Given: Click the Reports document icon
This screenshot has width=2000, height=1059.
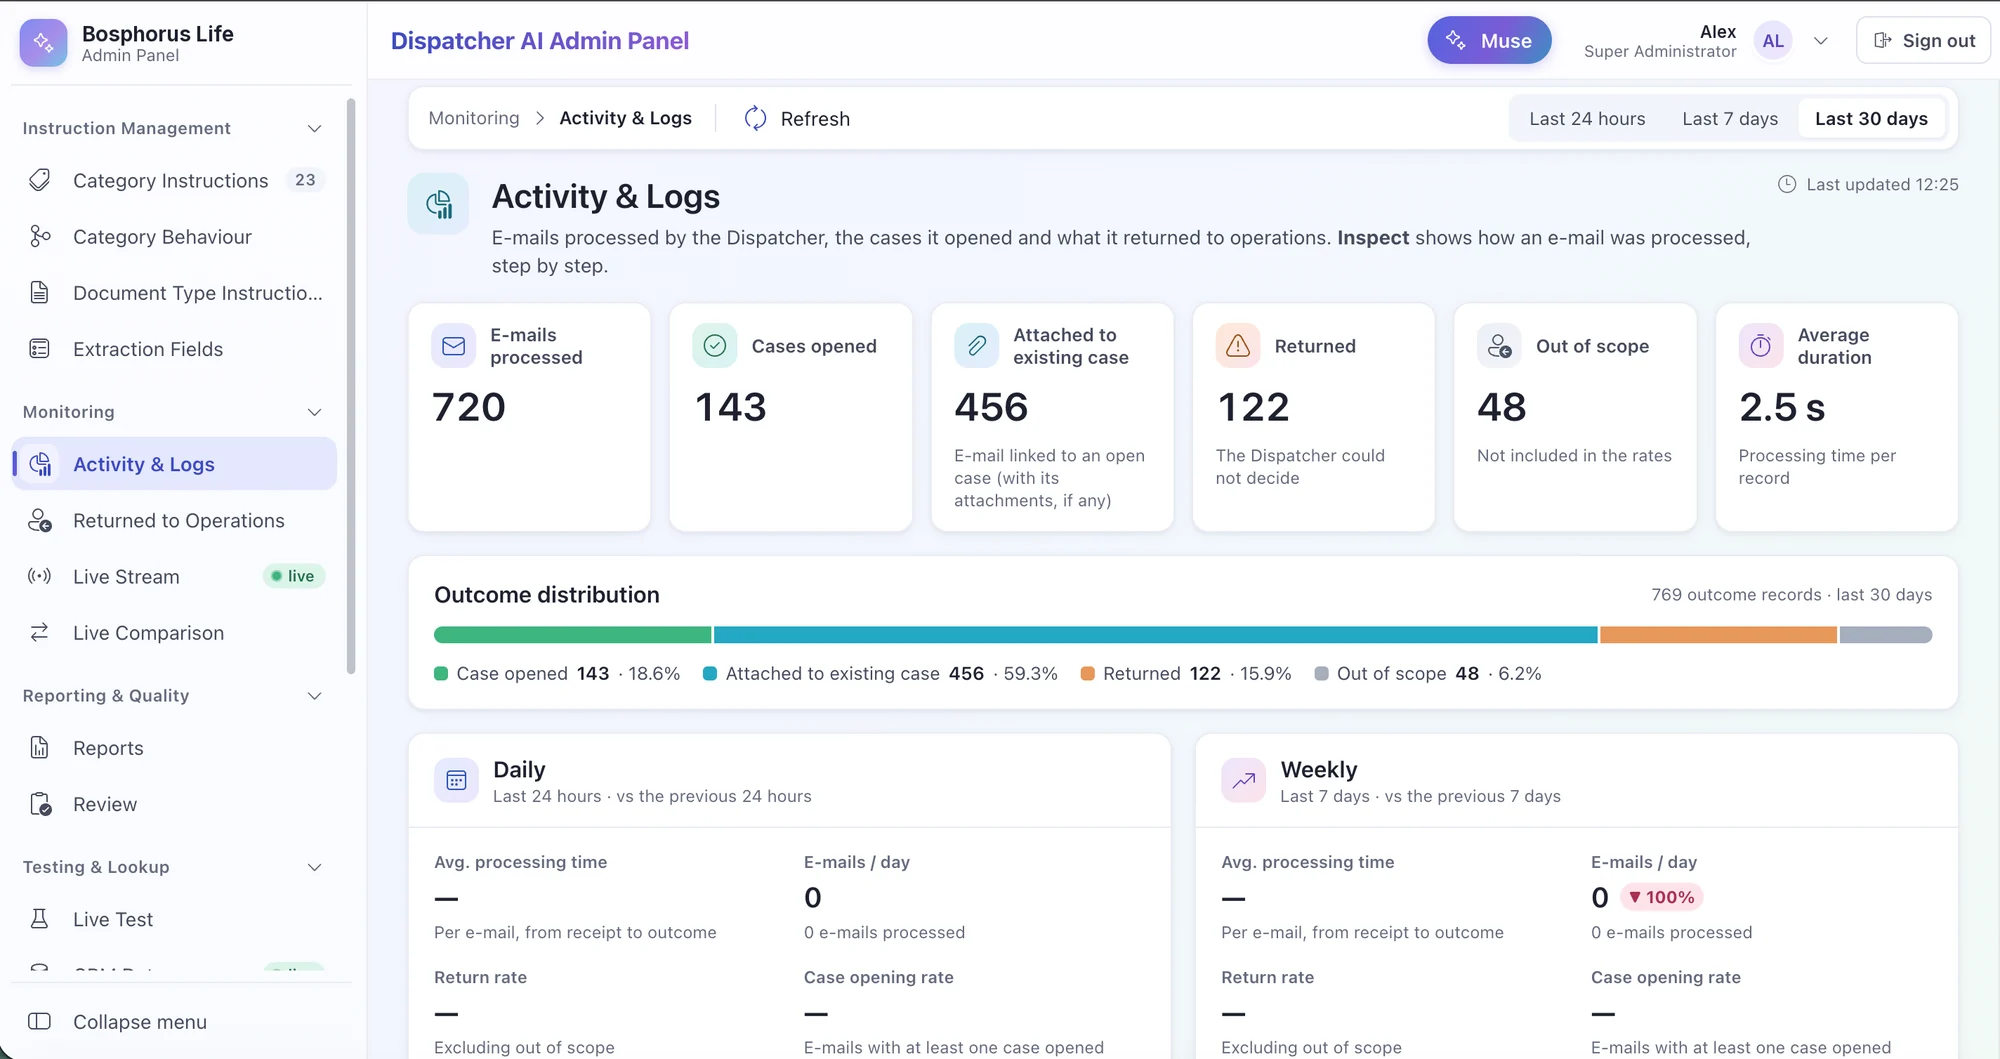Looking at the screenshot, I should click(x=40, y=747).
